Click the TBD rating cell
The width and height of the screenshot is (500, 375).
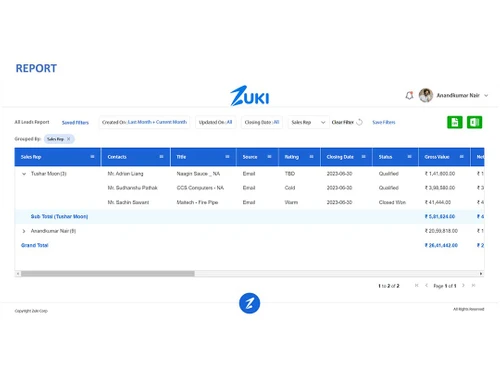pyautogui.click(x=290, y=174)
